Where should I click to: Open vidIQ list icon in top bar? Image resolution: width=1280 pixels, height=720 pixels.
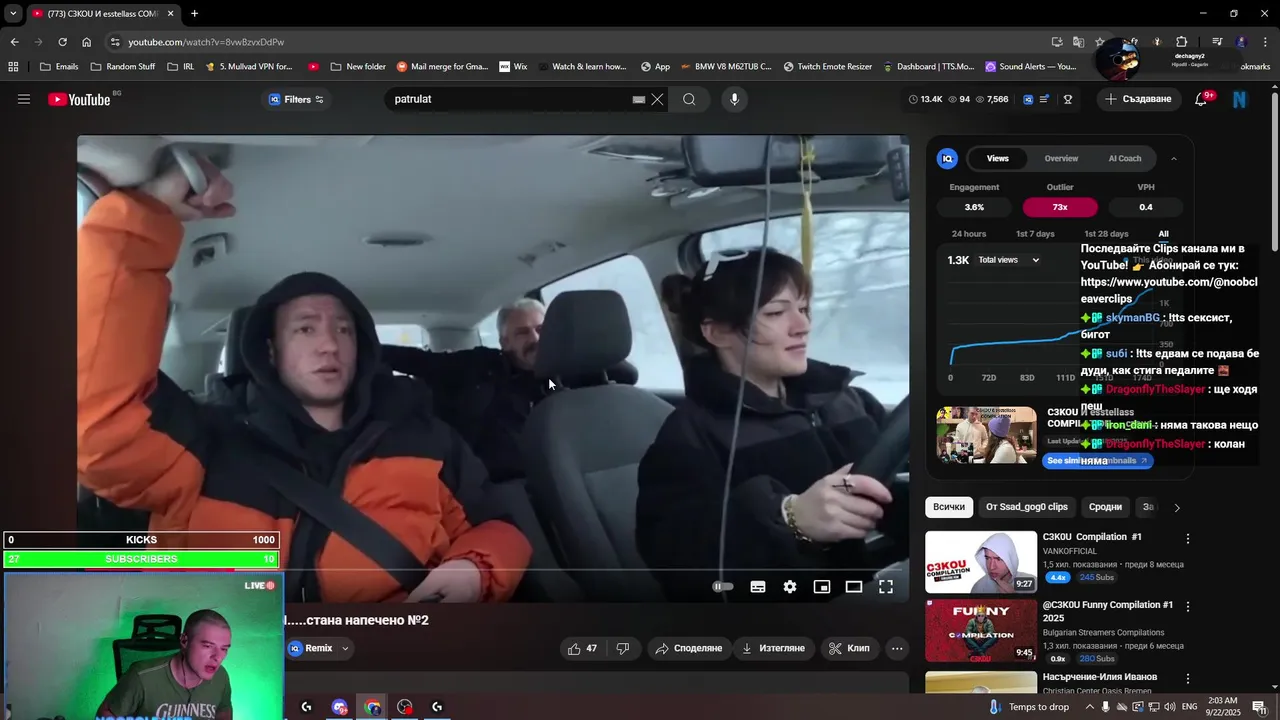[x=1045, y=99]
